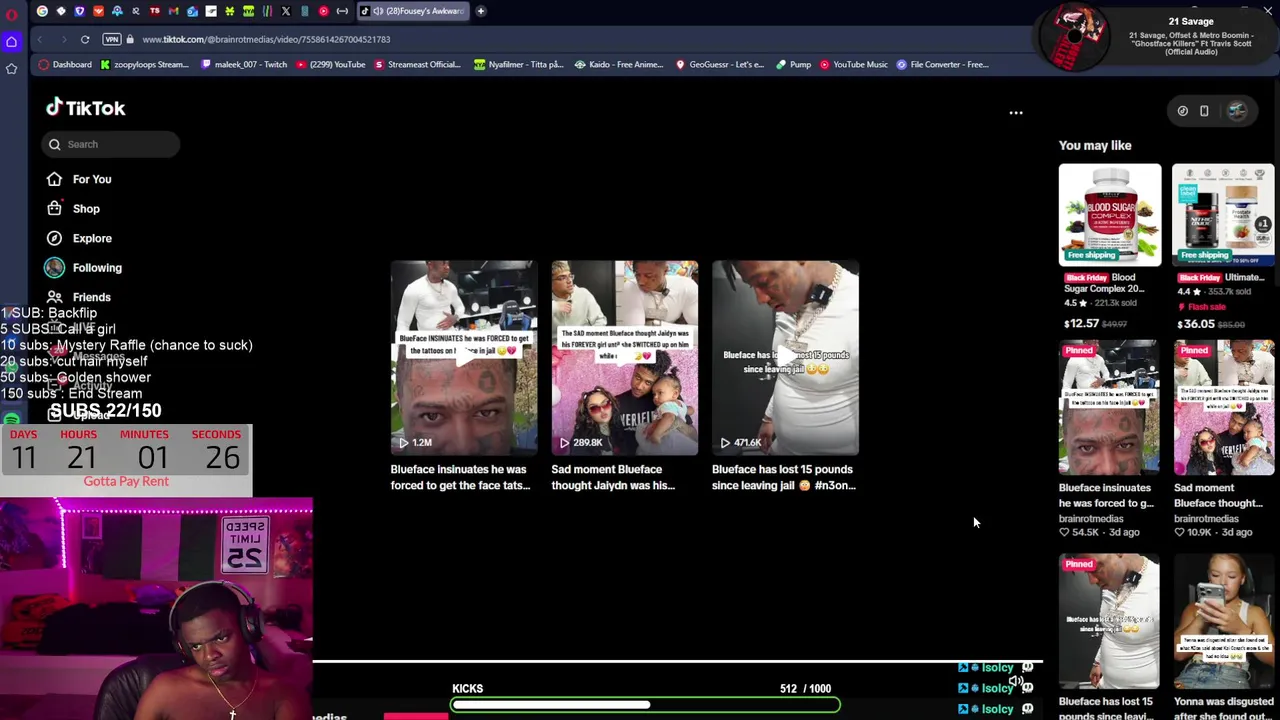Click the padlock site security icon
The image size is (1280, 720).
pos(130,39)
